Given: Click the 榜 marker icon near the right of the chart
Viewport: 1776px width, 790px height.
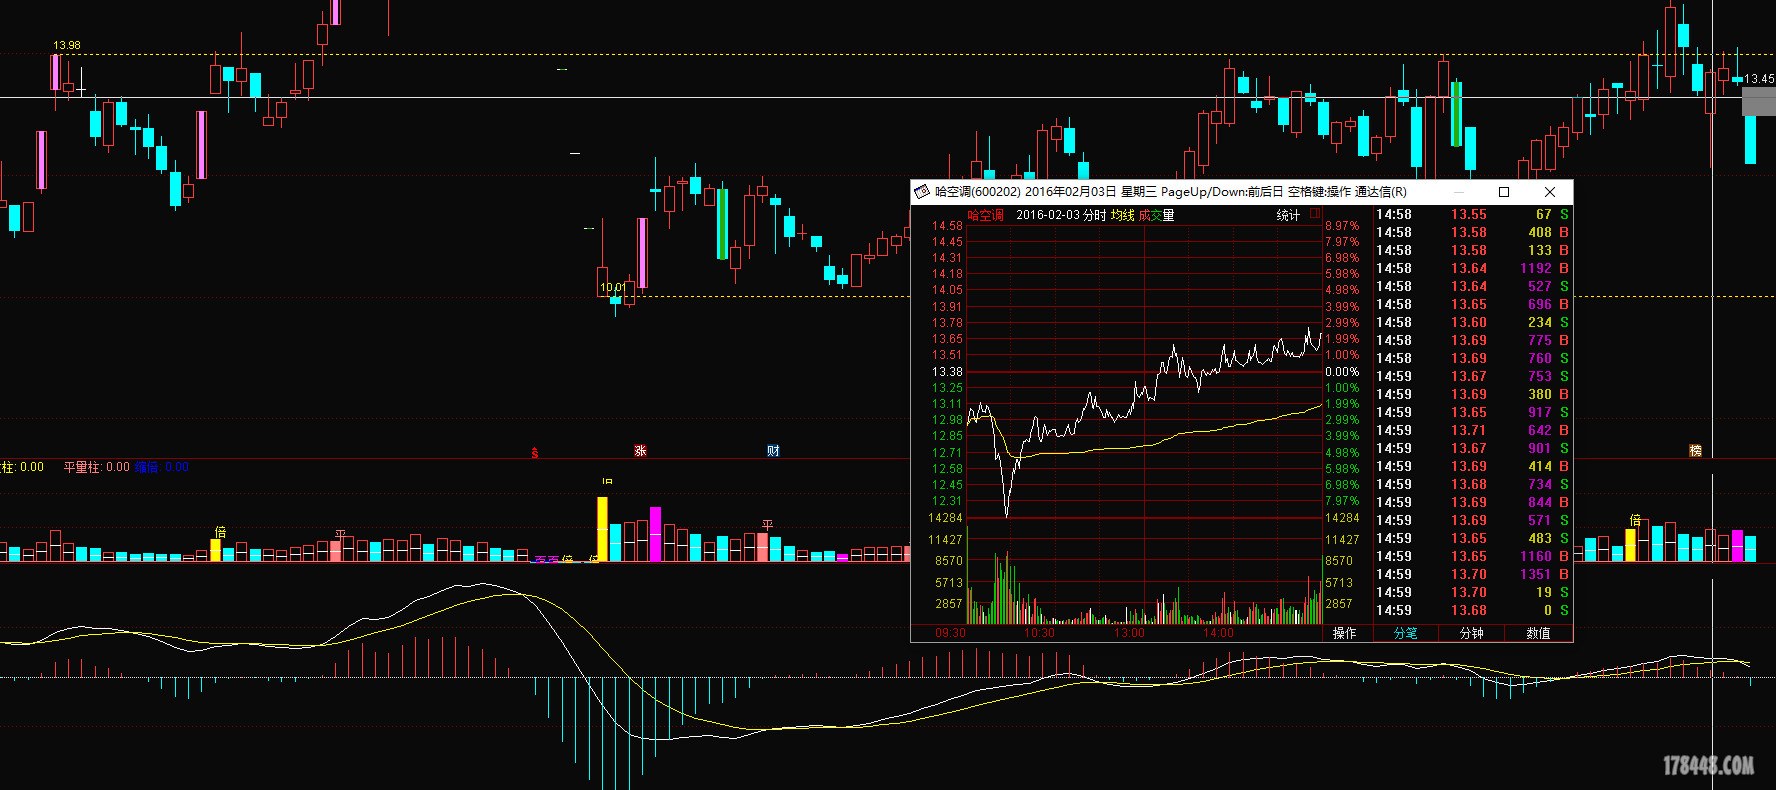Looking at the screenshot, I should (1695, 451).
